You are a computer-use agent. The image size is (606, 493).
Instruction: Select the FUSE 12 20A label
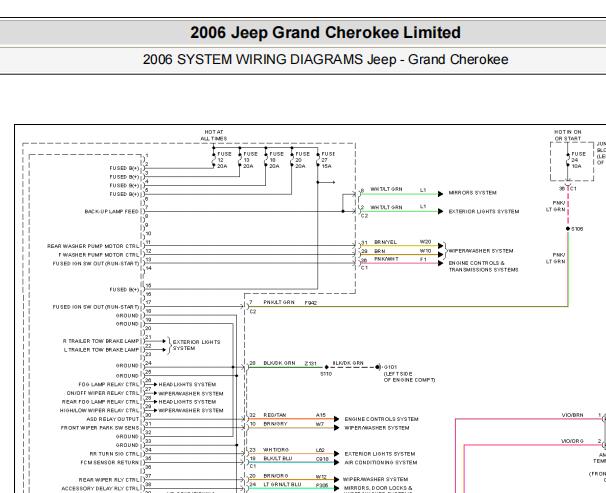pos(224,160)
